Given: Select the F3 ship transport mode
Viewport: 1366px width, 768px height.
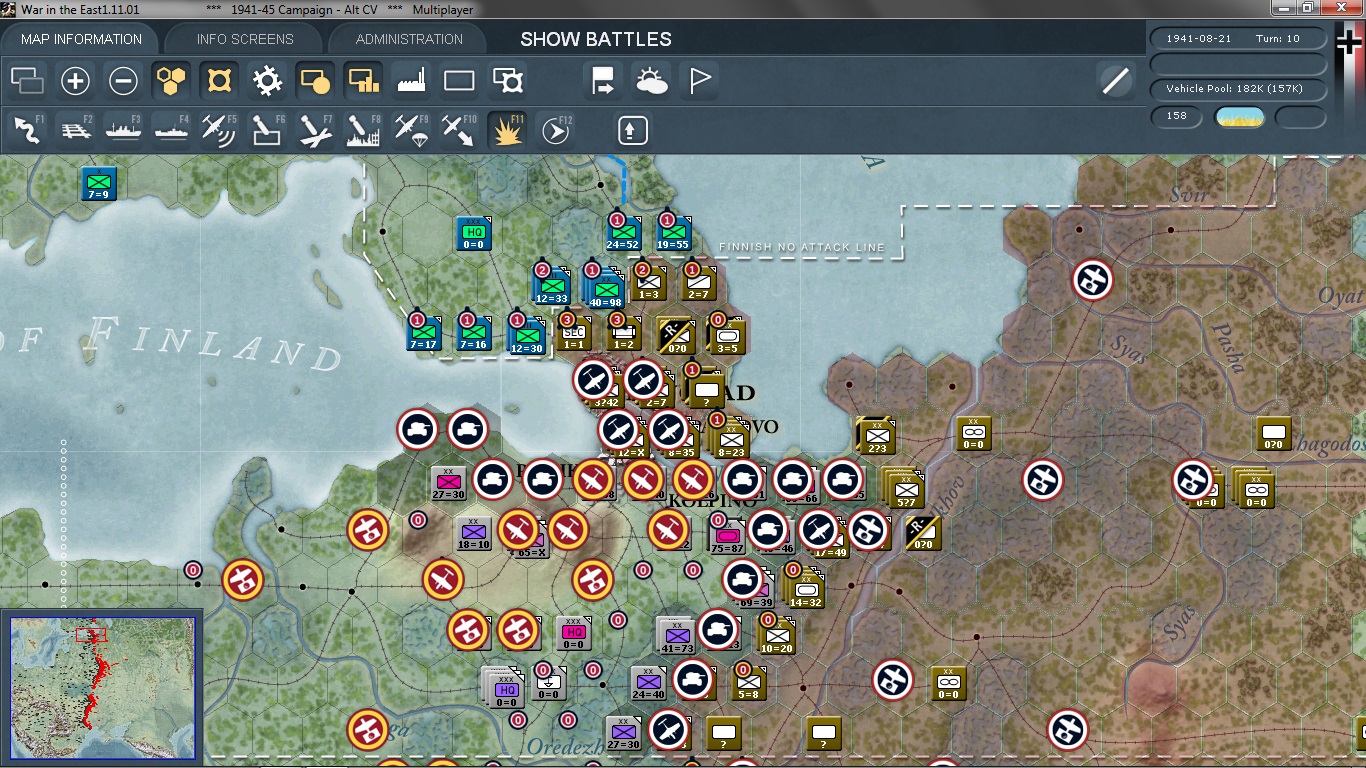Looking at the screenshot, I should 123,130.
